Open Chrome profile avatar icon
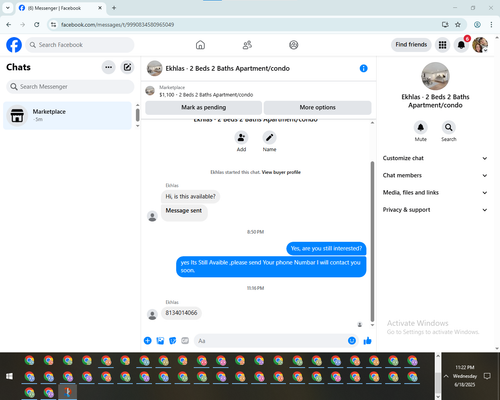This screenshot has height=400, width=500. [x=477, y=25]
